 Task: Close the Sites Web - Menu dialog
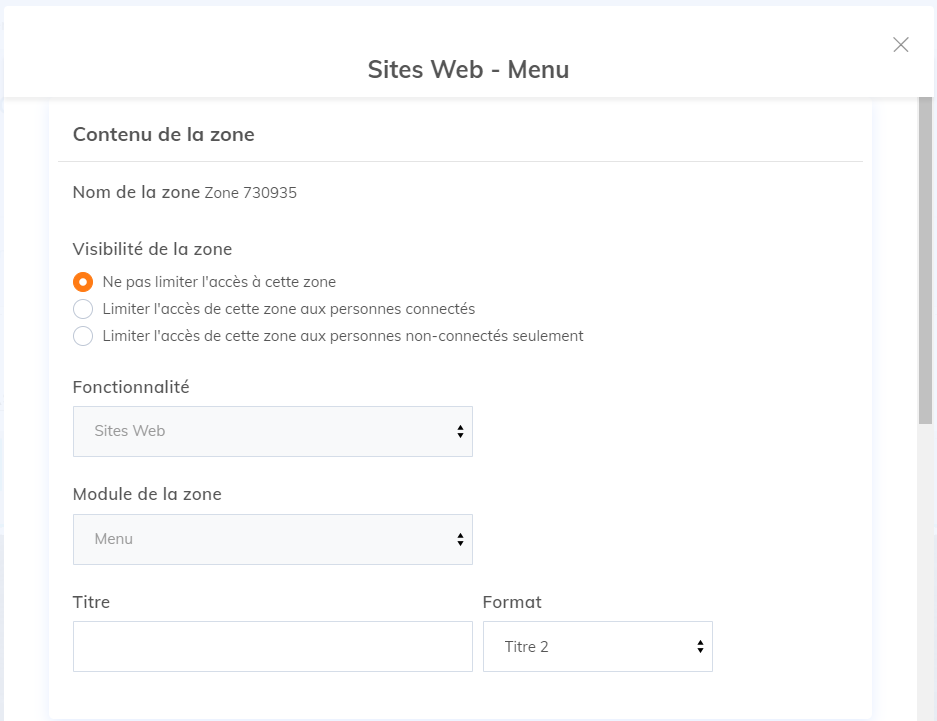tap(900, 44)
